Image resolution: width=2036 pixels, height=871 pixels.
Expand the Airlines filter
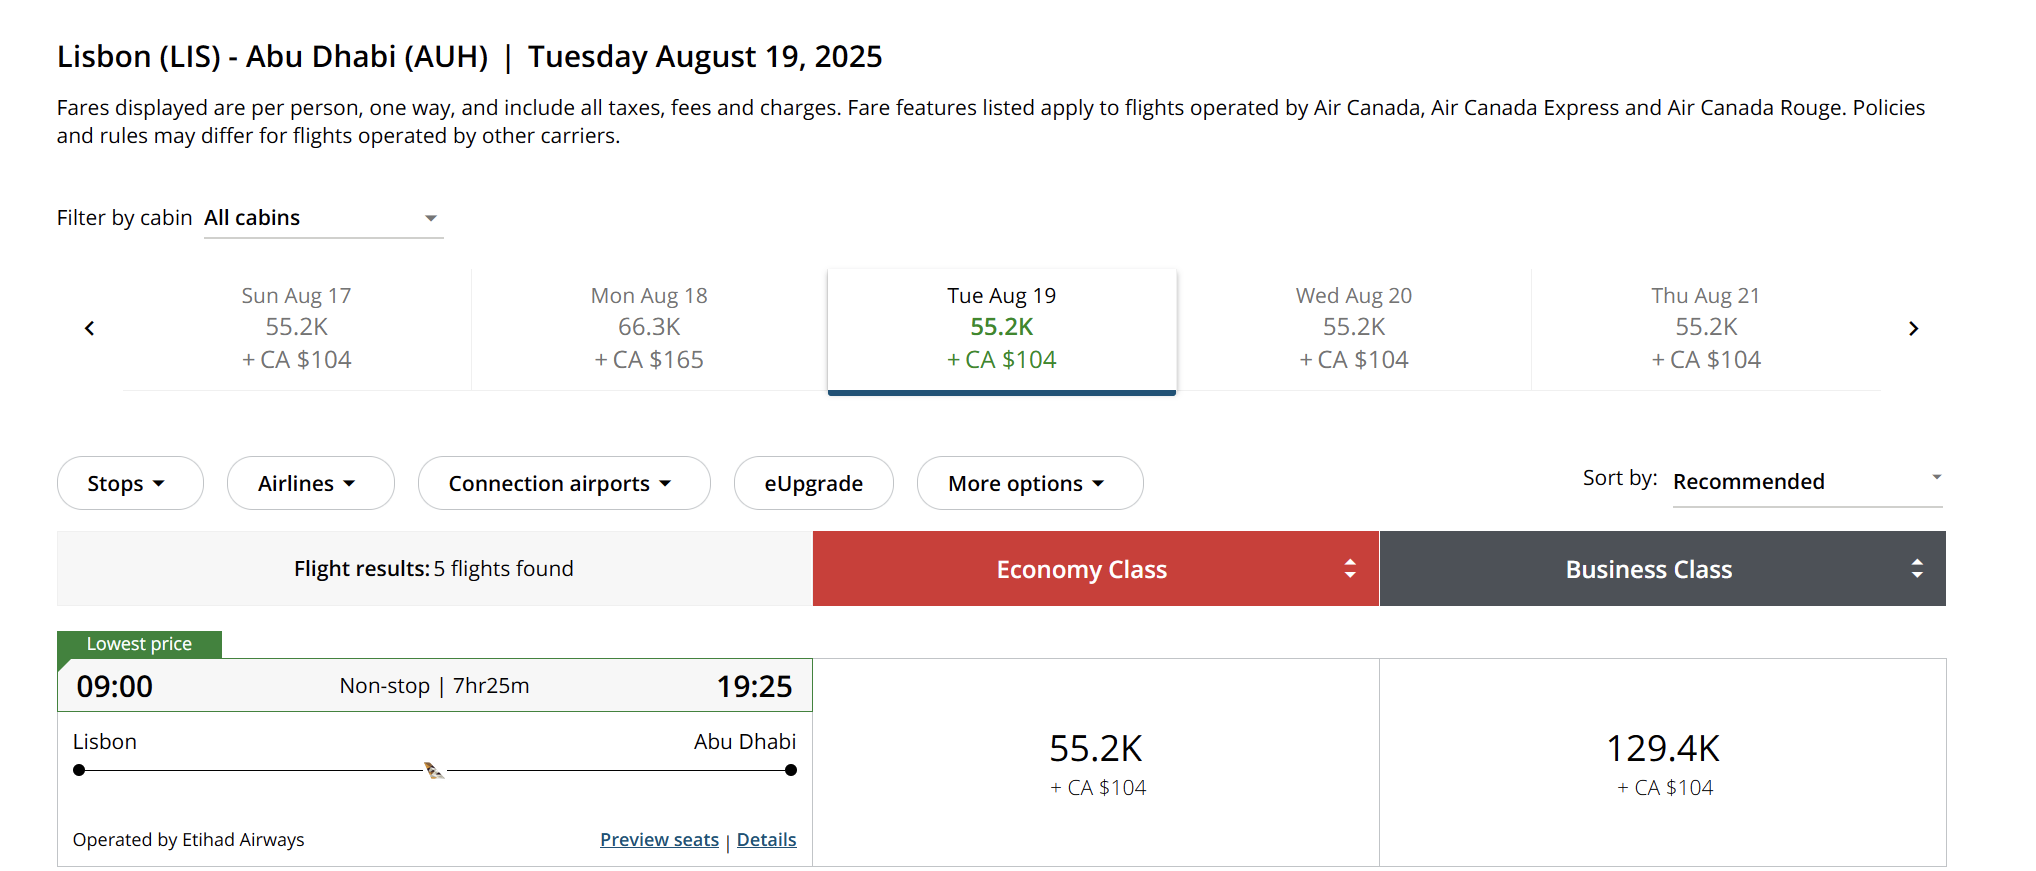(x=310, y=483)
